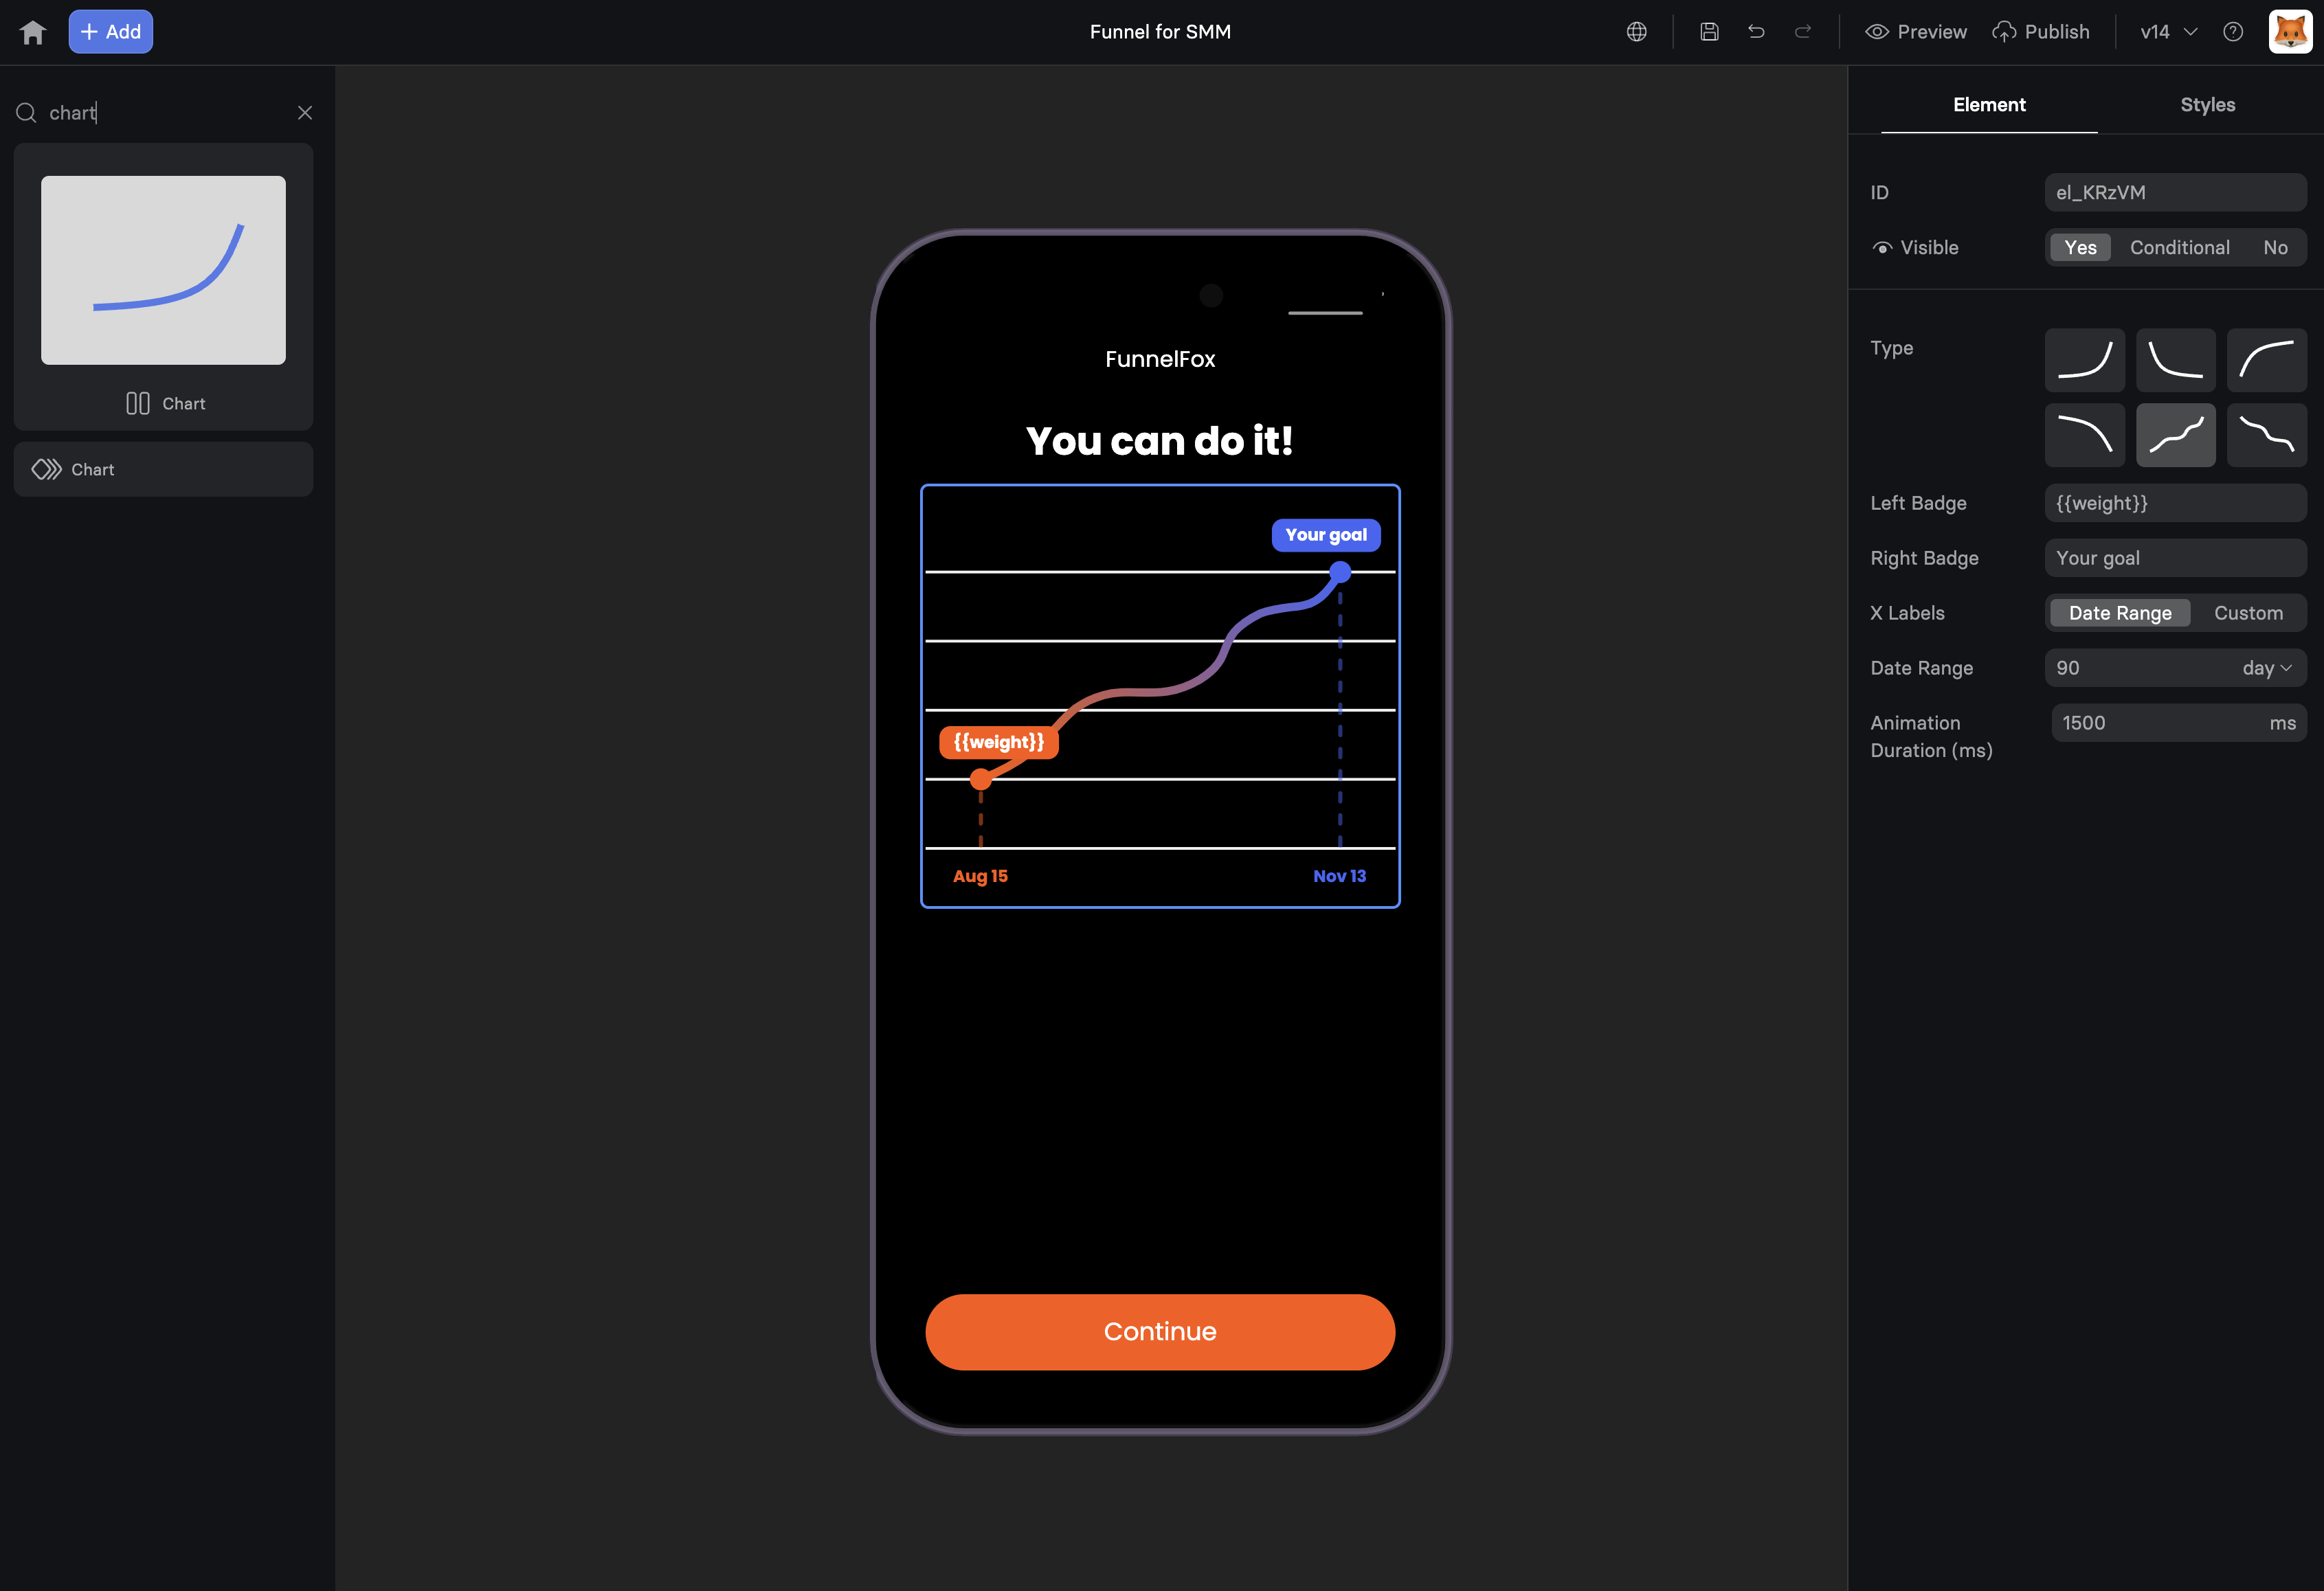Screen dimensions: 2324x1591
Task: Expand the v14 version dropdown
Action: (x=2168, y=32)
